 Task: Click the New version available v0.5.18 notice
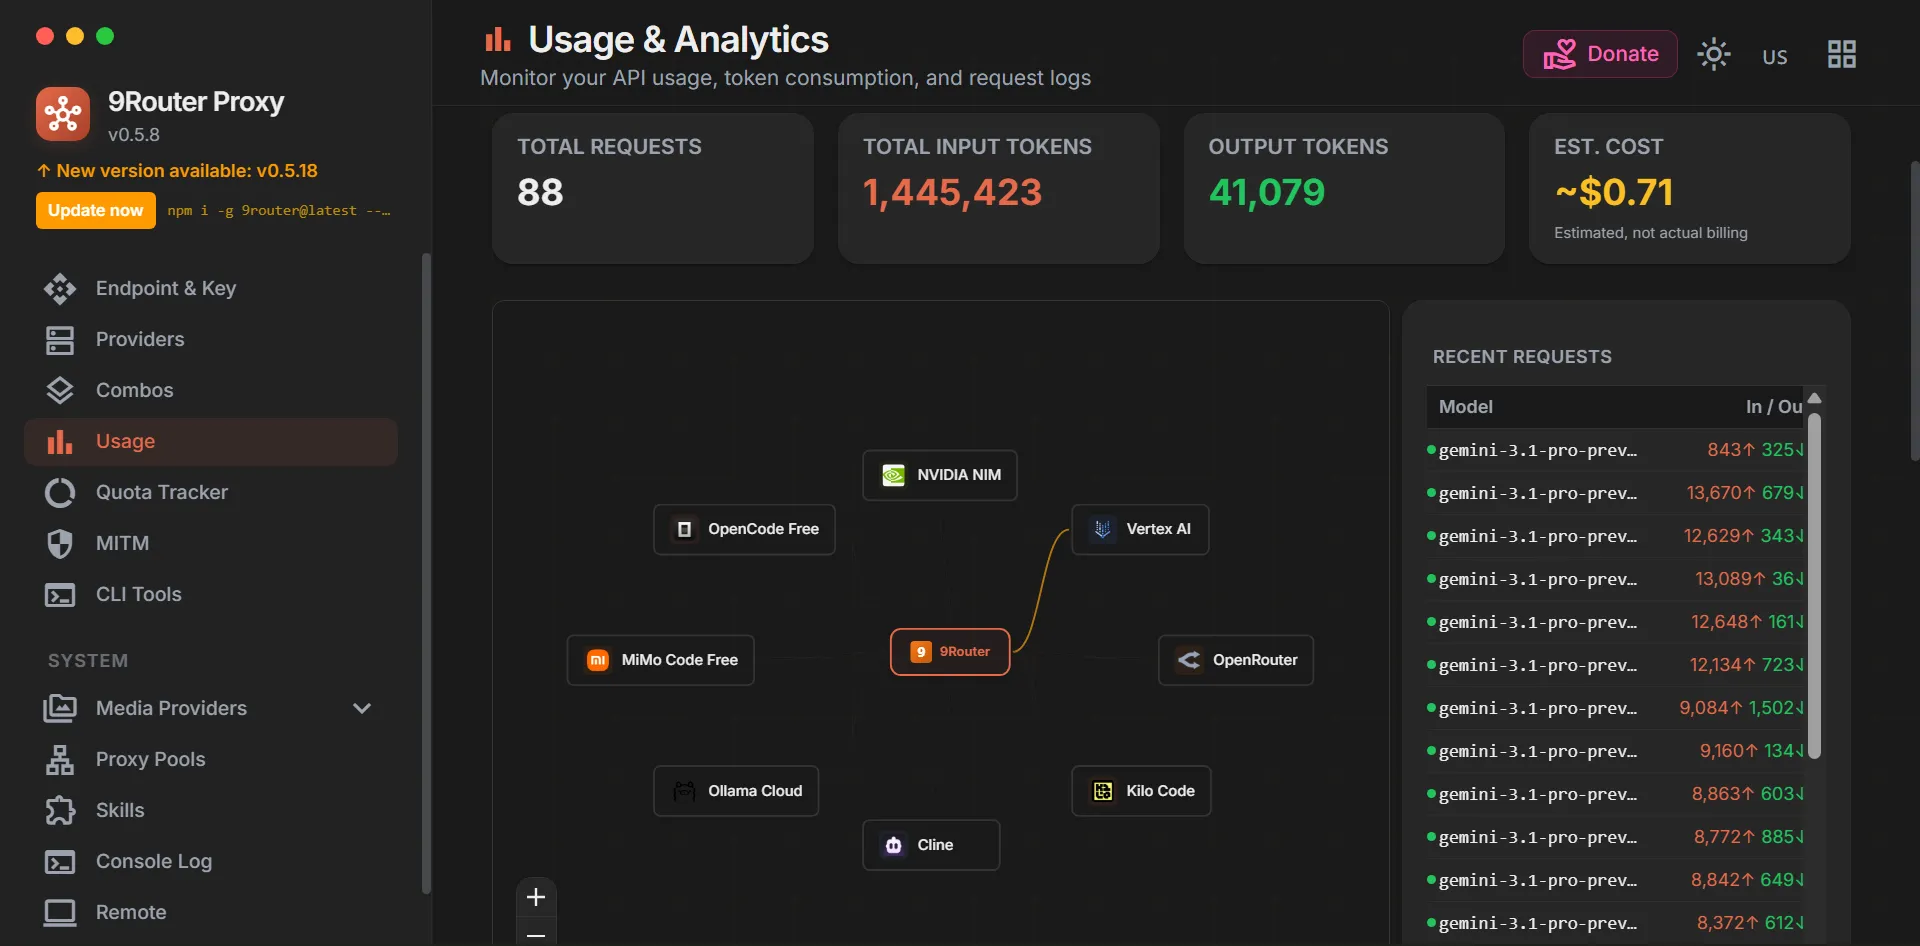[177, 171]
